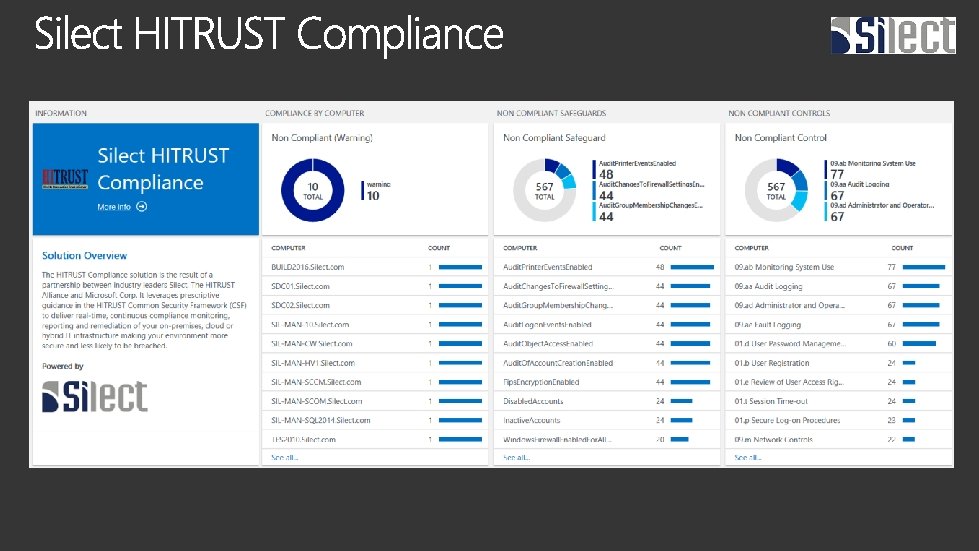Click the Non Compliant Controls panel header
This screenshot has height=551, width=979.
(779, 113)
